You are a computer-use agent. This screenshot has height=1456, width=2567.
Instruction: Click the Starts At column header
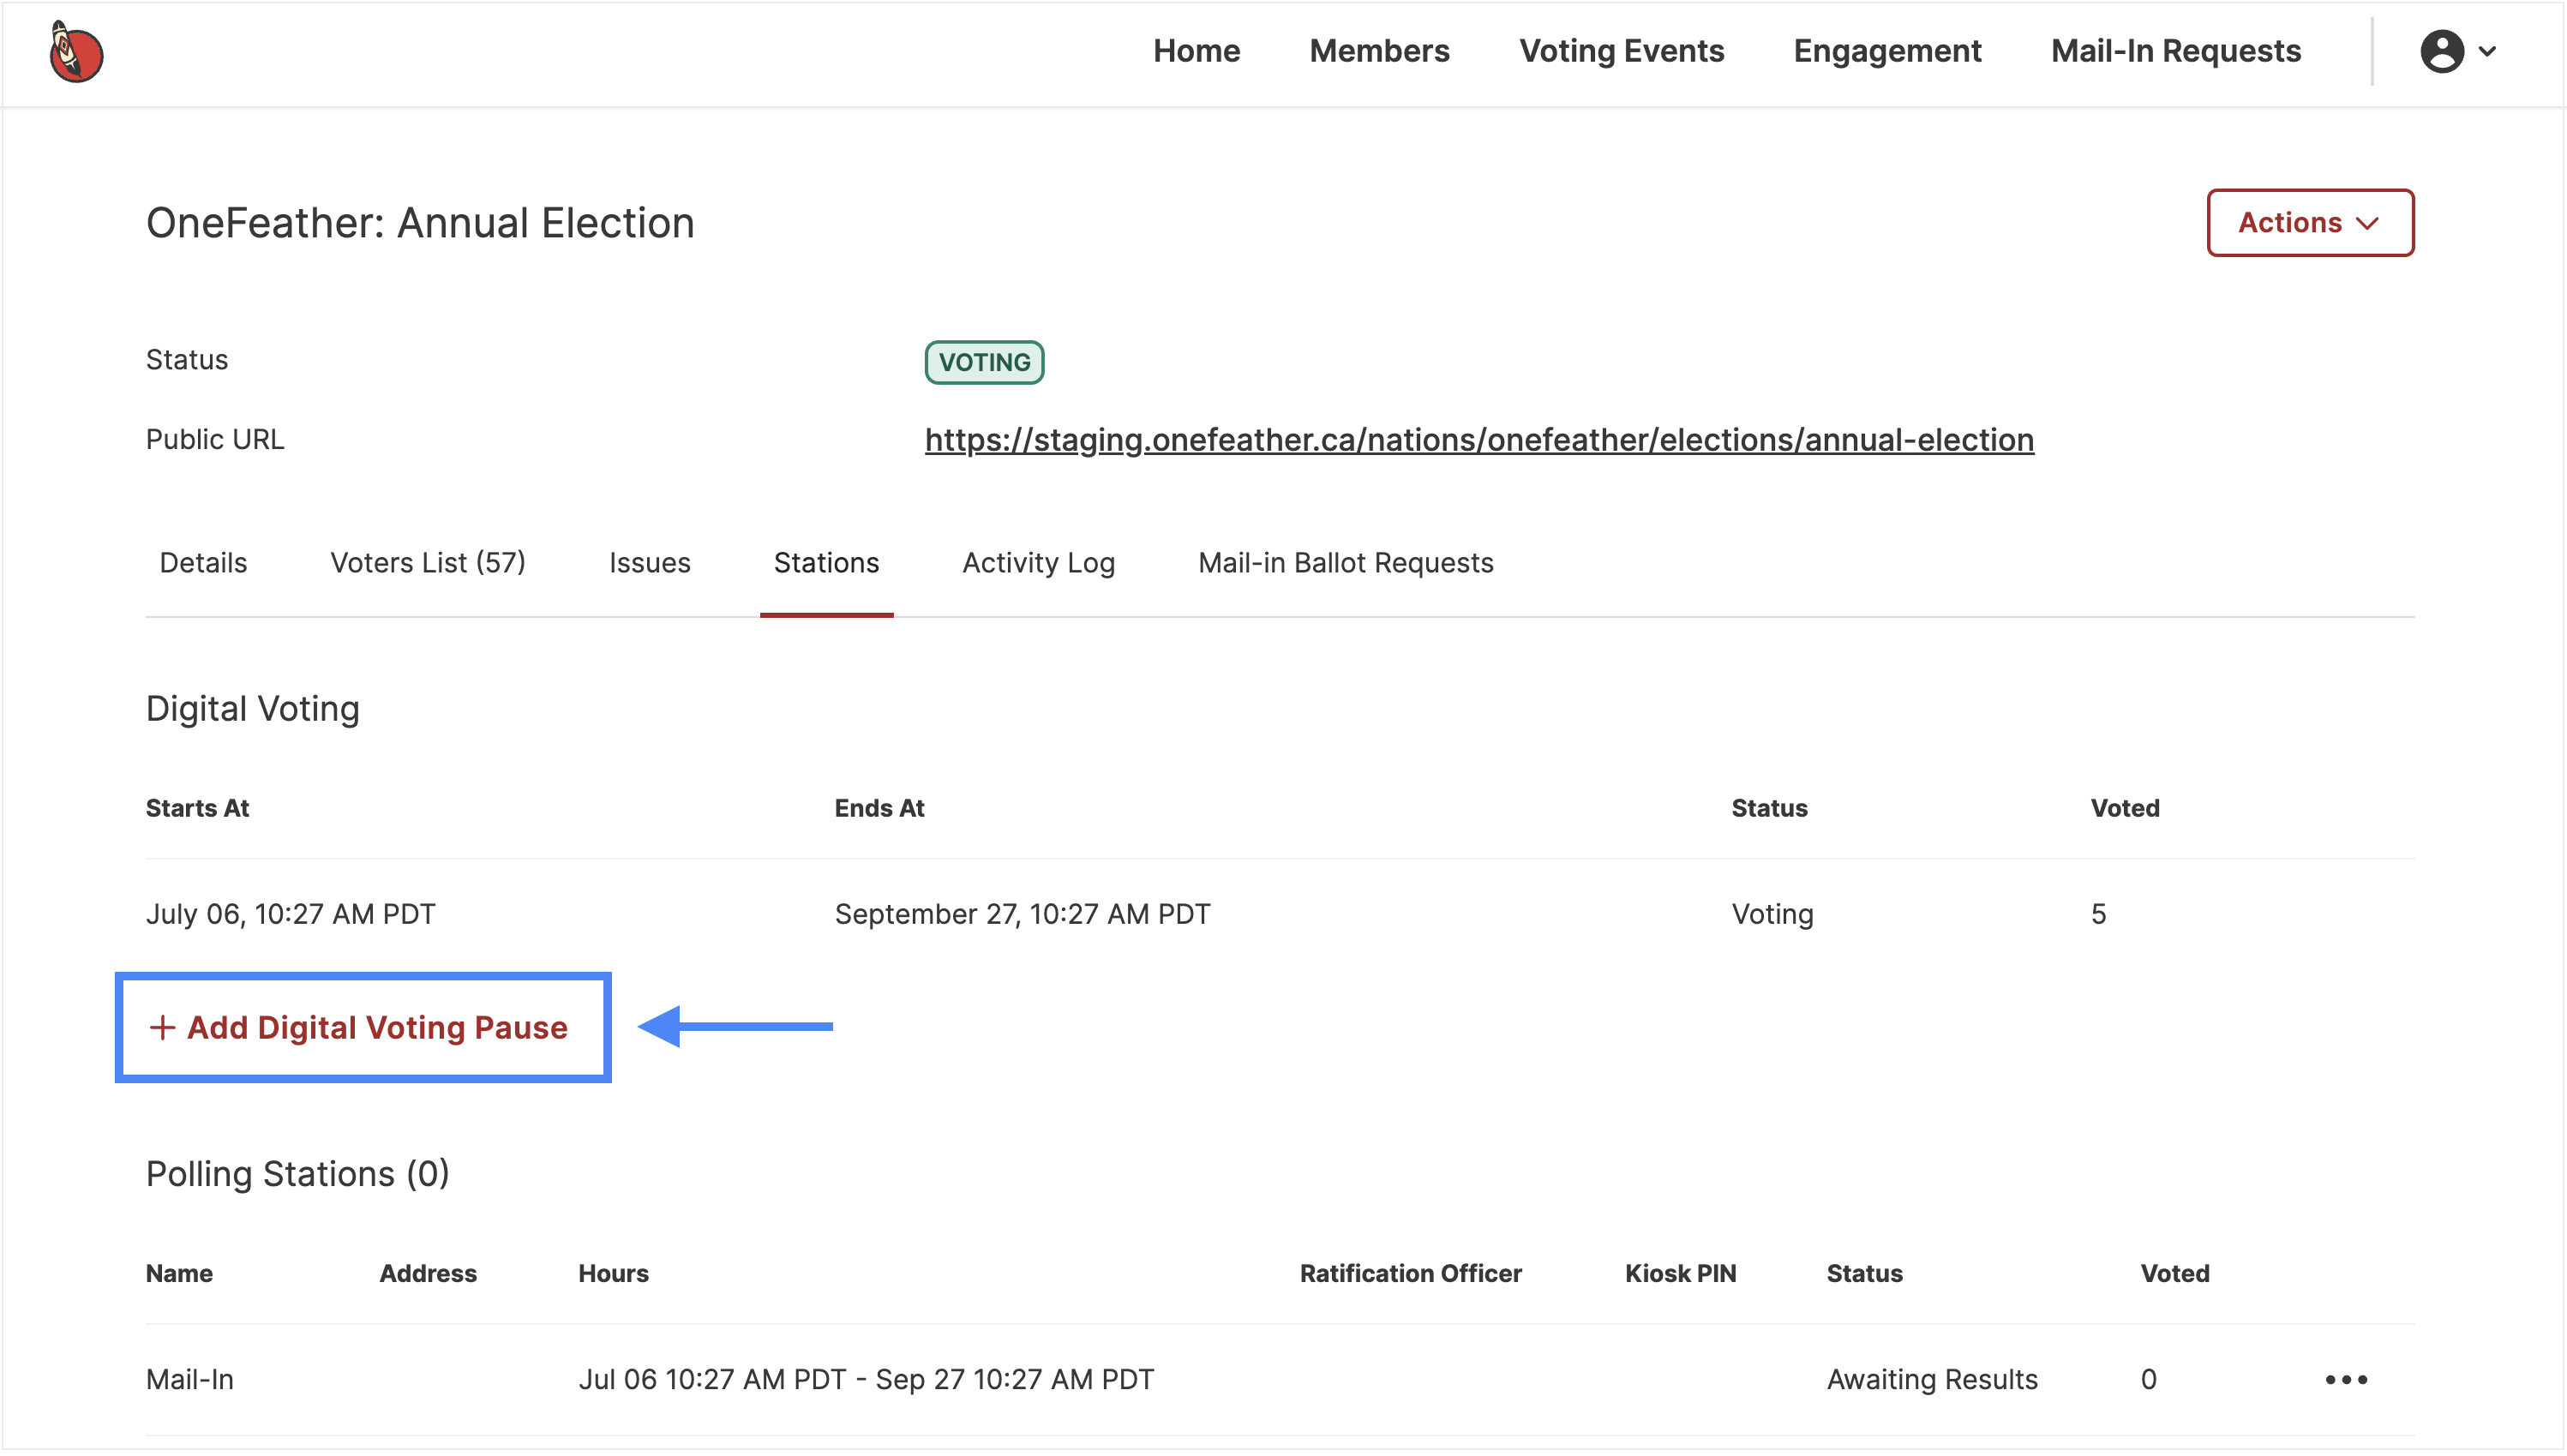pos(197,808)
